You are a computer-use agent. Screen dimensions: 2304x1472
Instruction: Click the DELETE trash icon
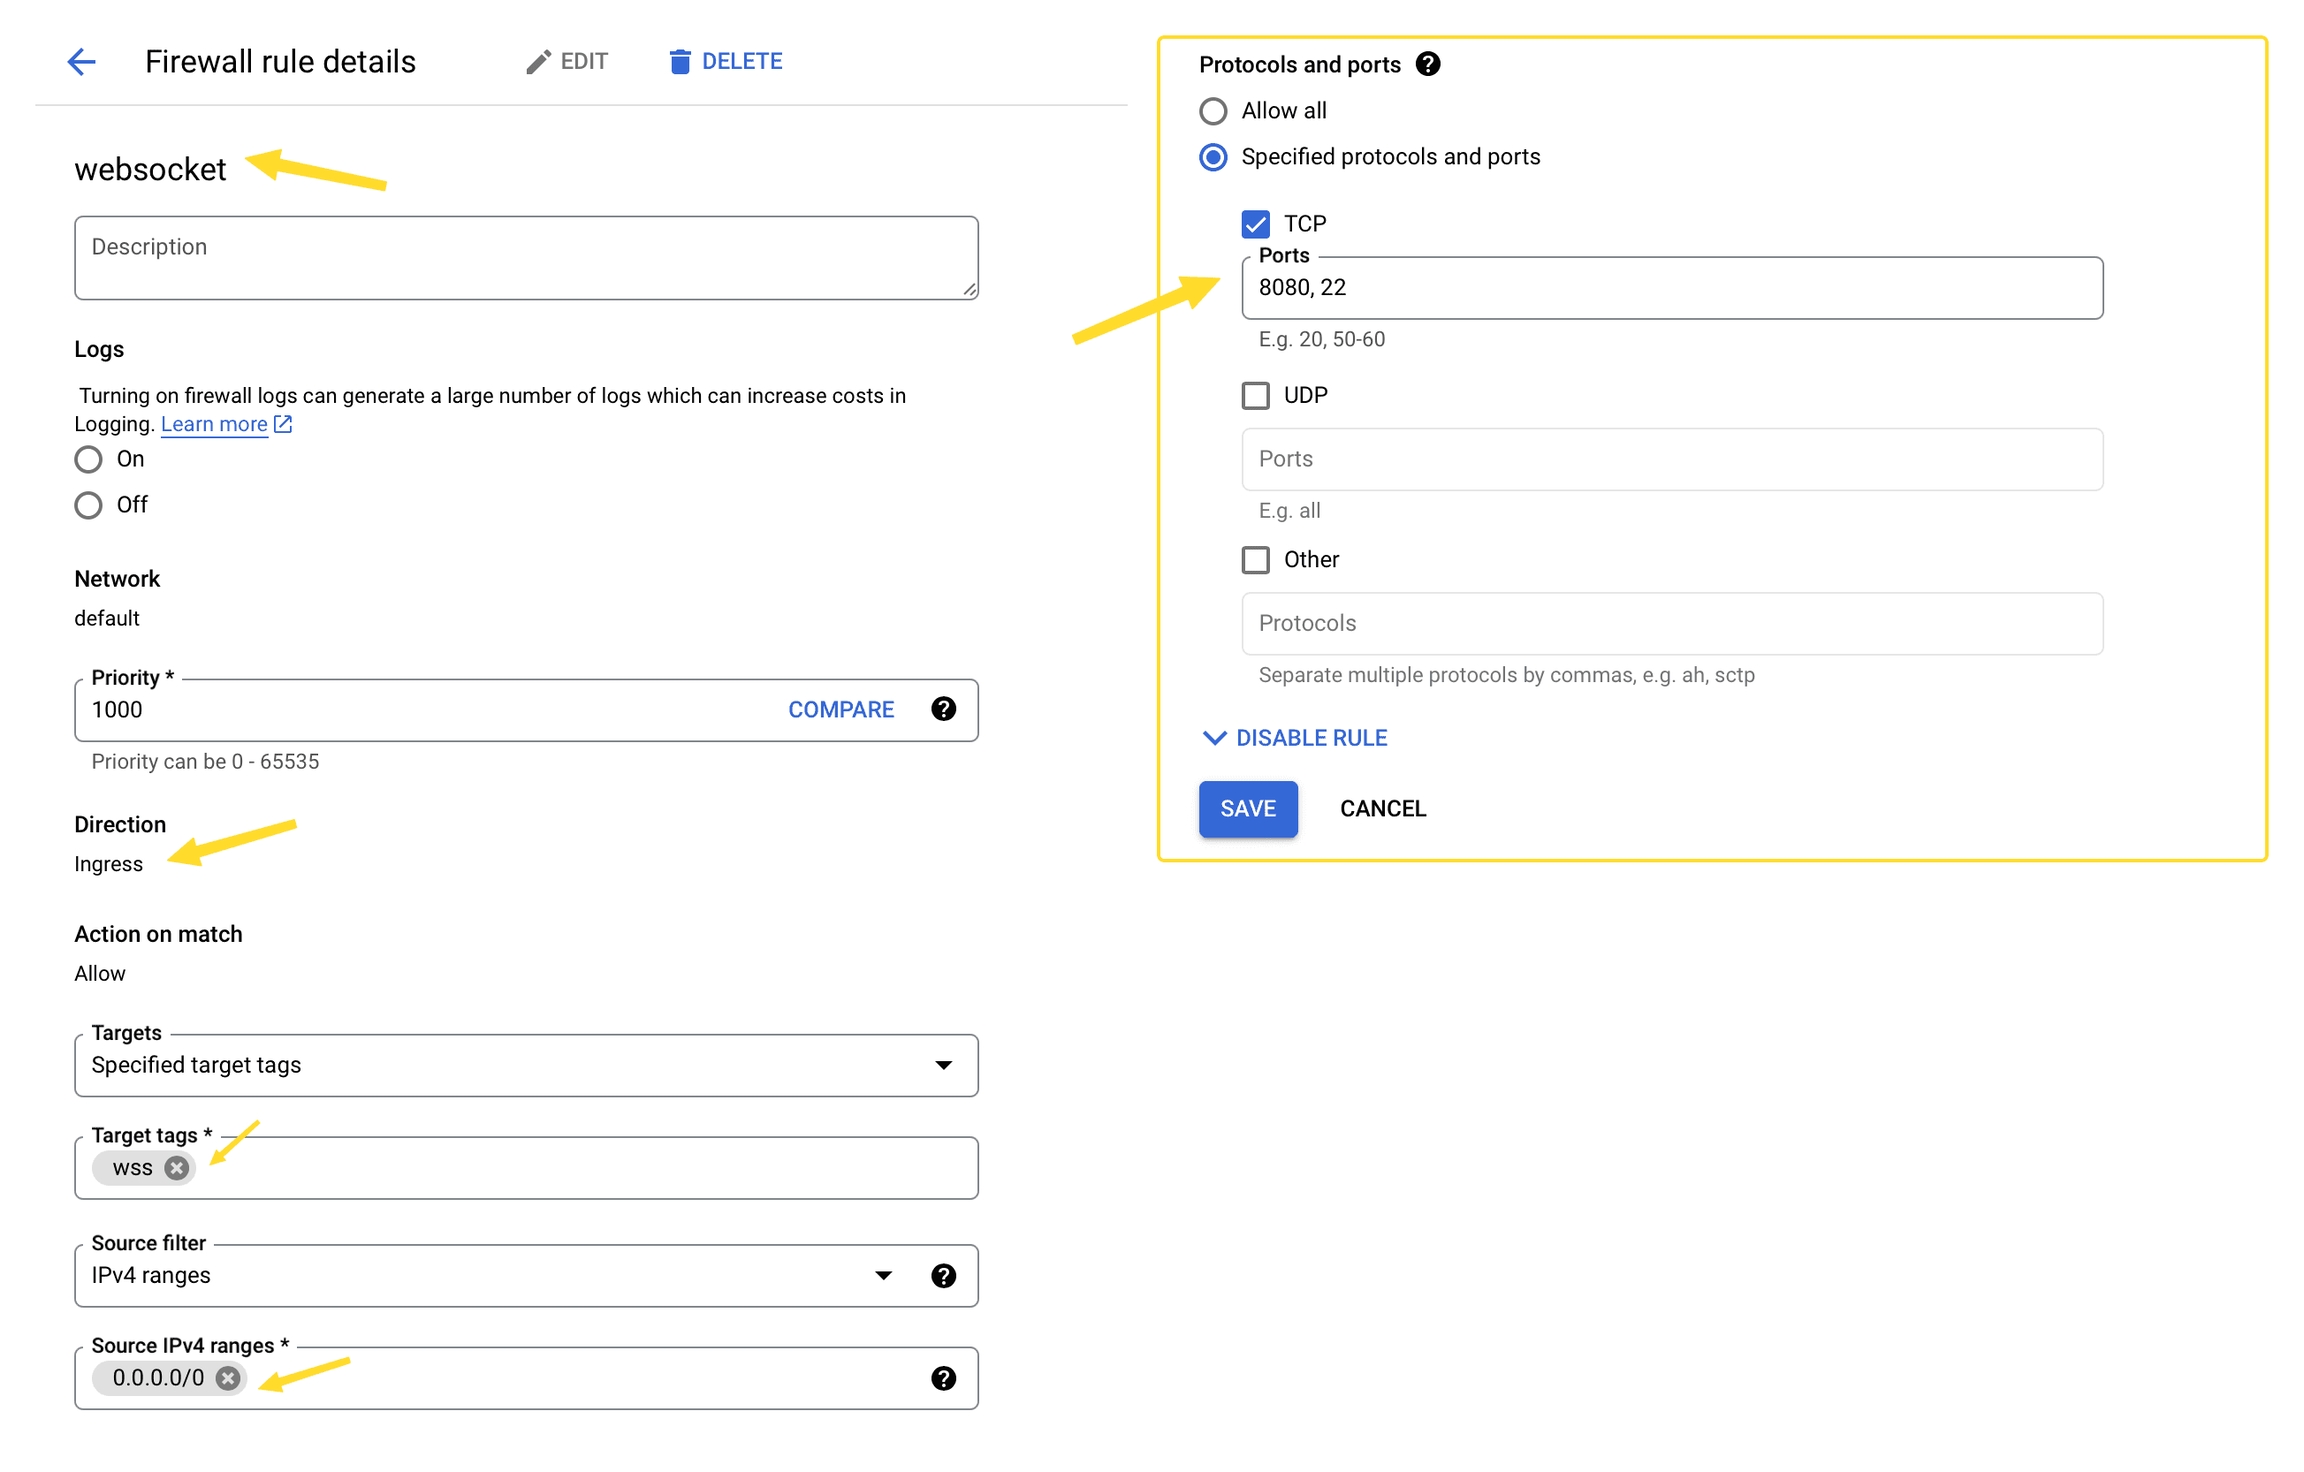(679, 62)
